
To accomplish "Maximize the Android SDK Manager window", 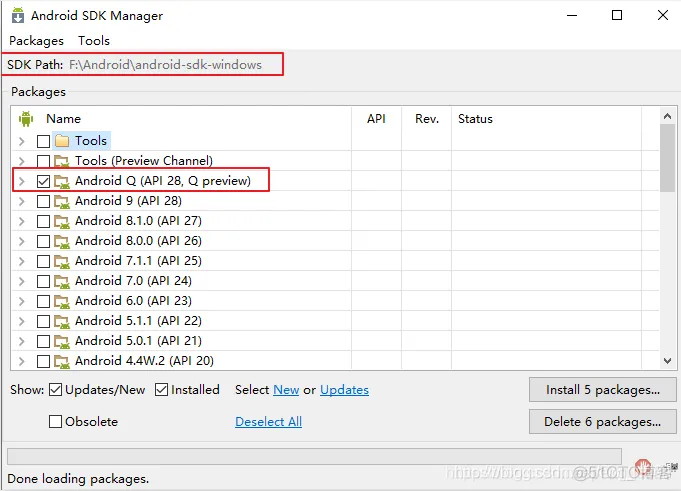I will [x=617, y=16].
